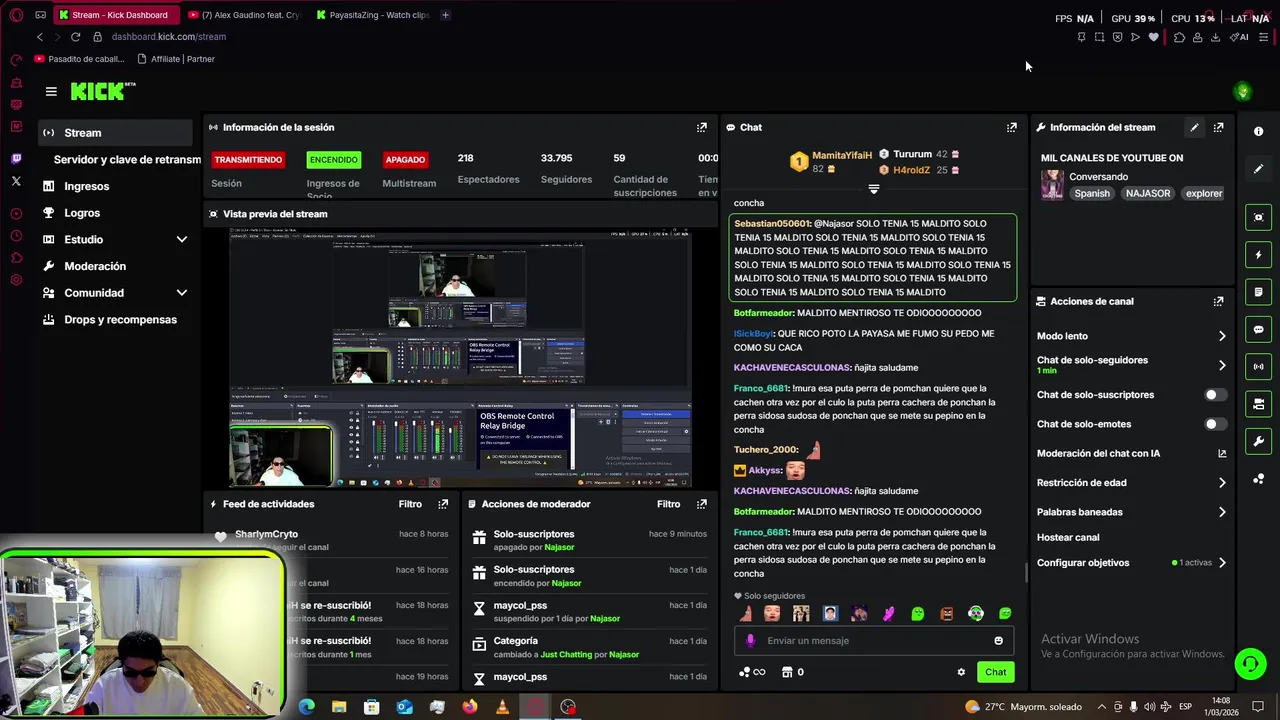
Task: Open the emoji picker in chat input
Action: (998, 641)
